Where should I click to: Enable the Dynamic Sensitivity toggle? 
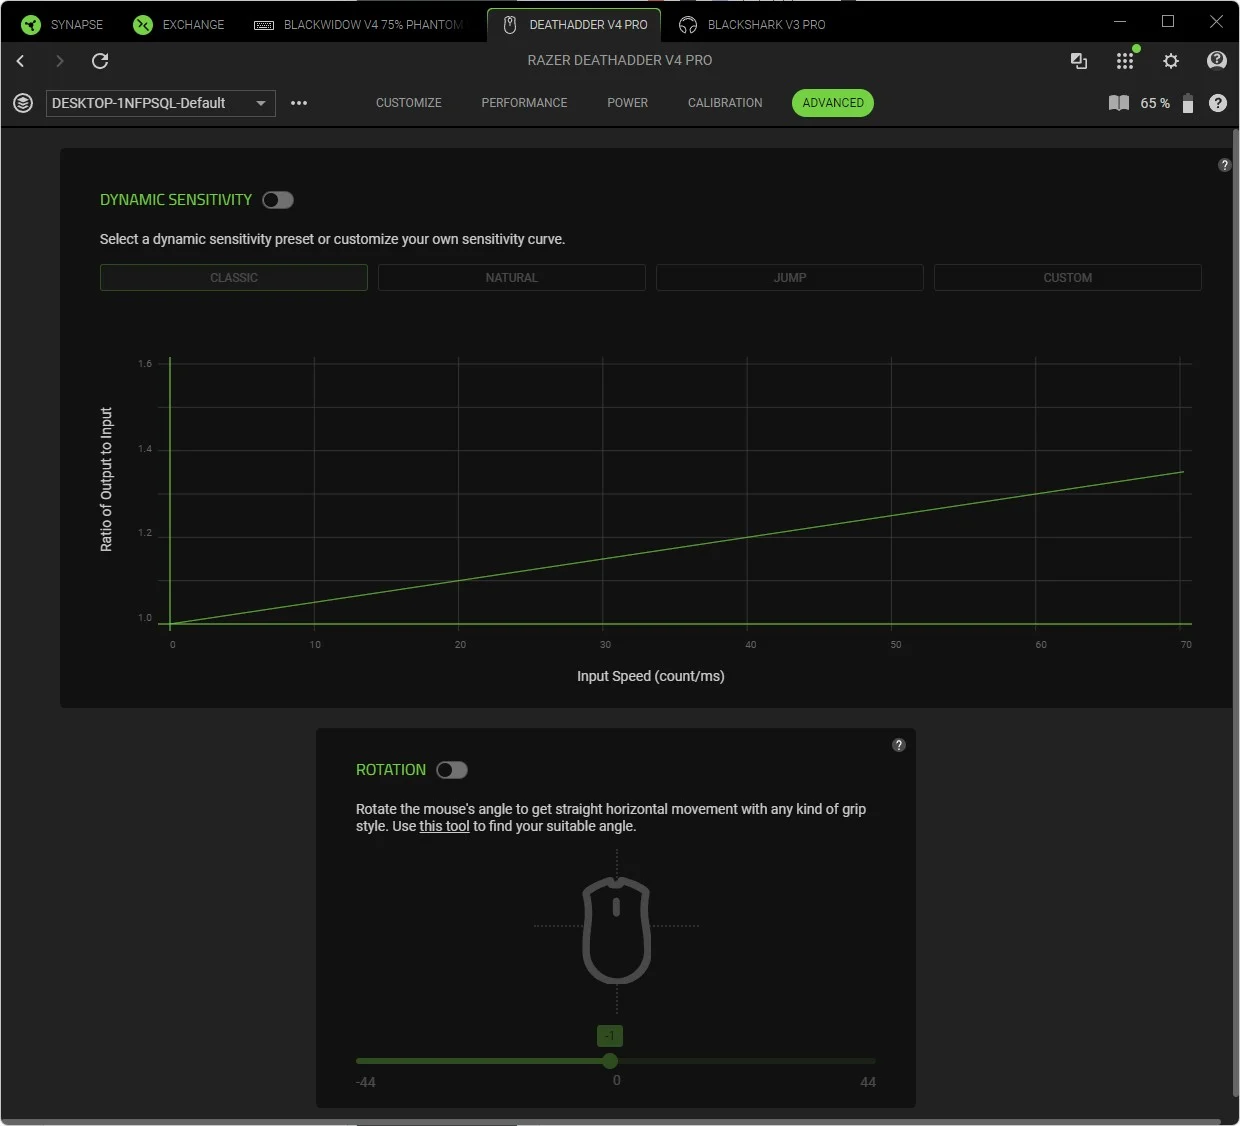[278, 200]
